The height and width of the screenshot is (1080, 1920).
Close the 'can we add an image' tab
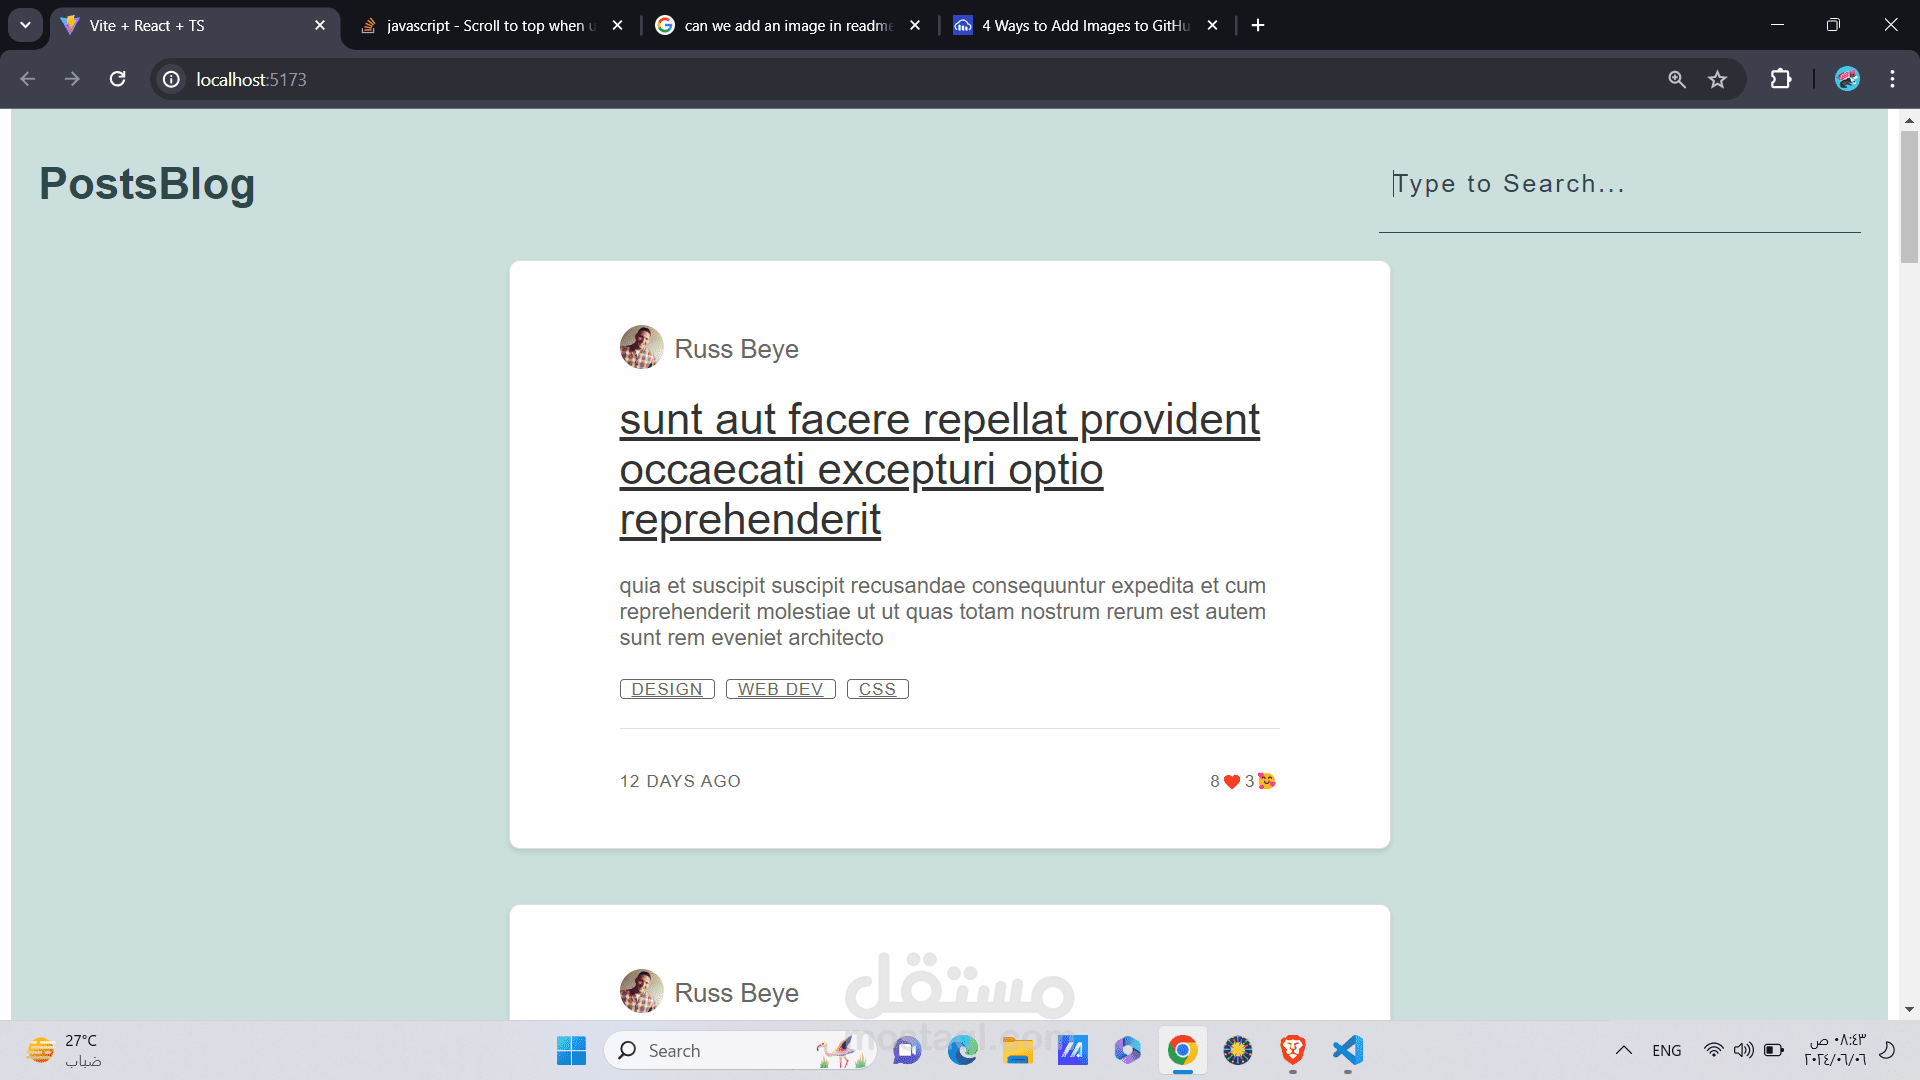914,26
